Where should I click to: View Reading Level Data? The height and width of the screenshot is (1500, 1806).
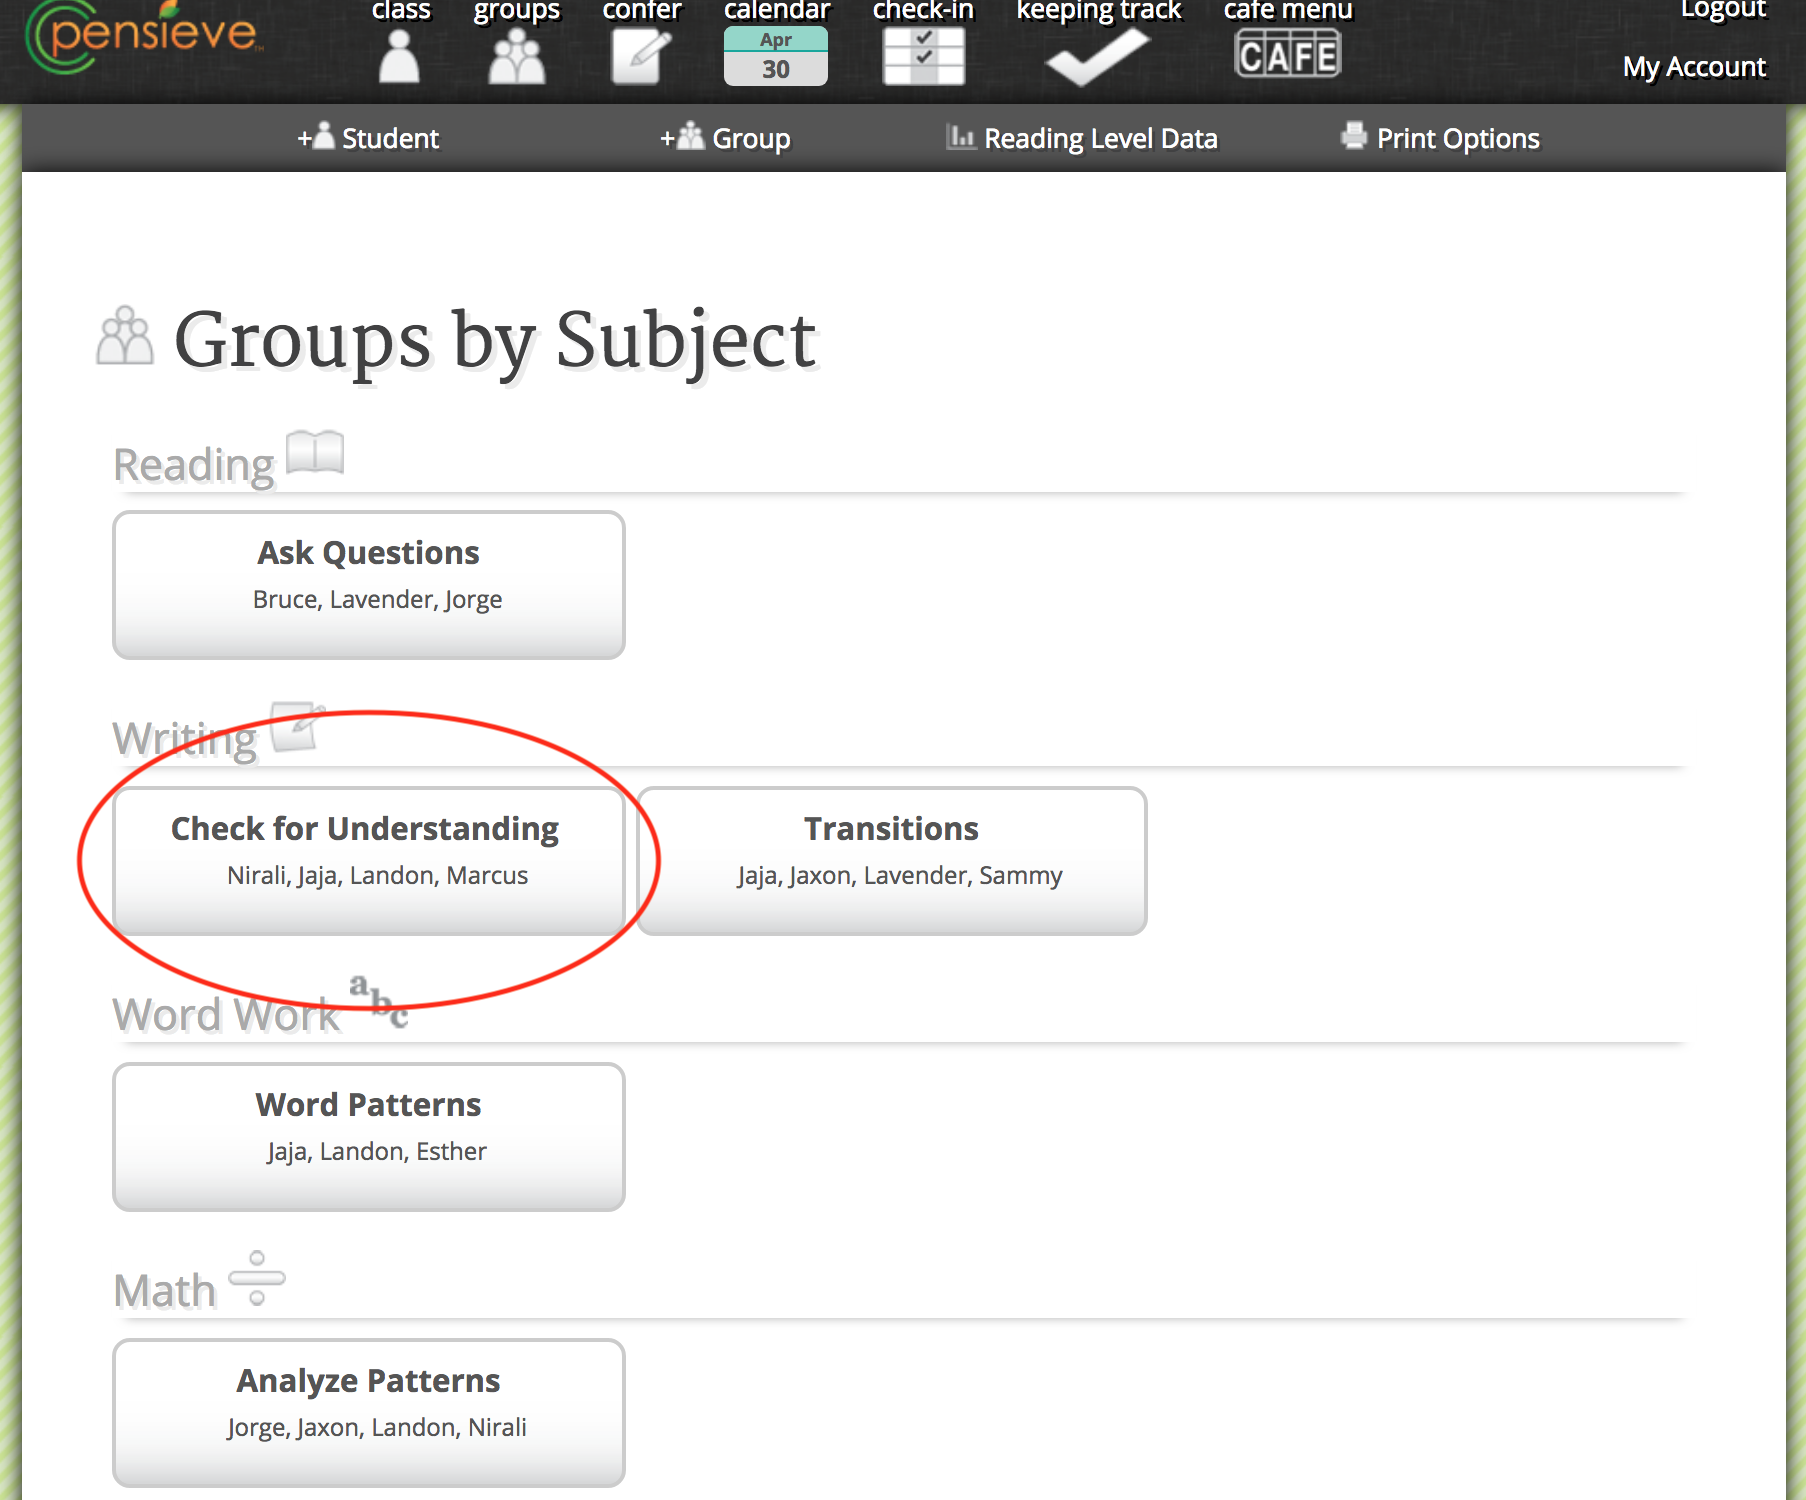[x=1082, y=138]
